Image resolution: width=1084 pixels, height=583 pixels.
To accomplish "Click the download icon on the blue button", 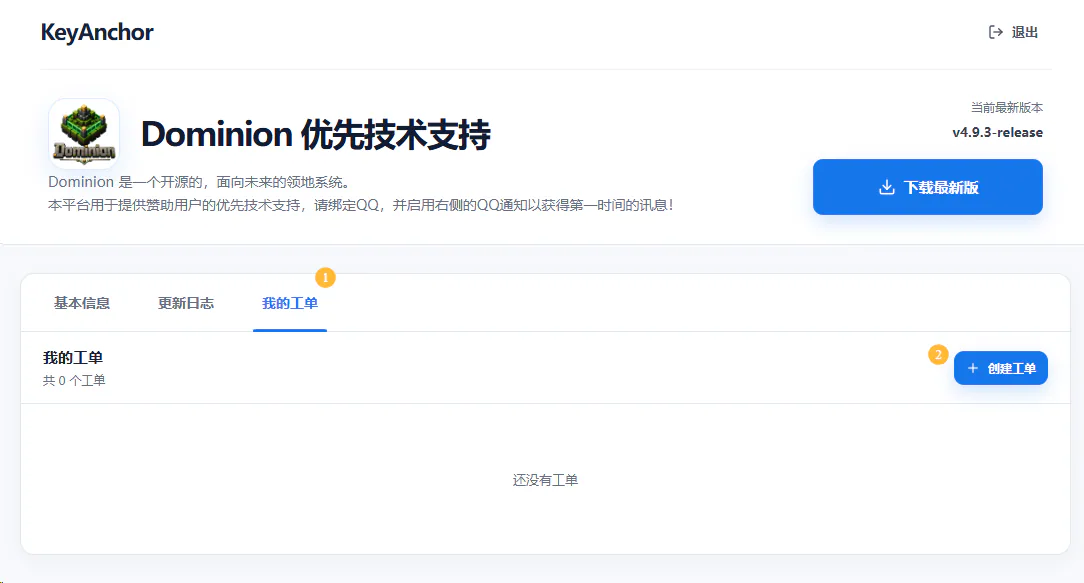I will coord(886,187).
